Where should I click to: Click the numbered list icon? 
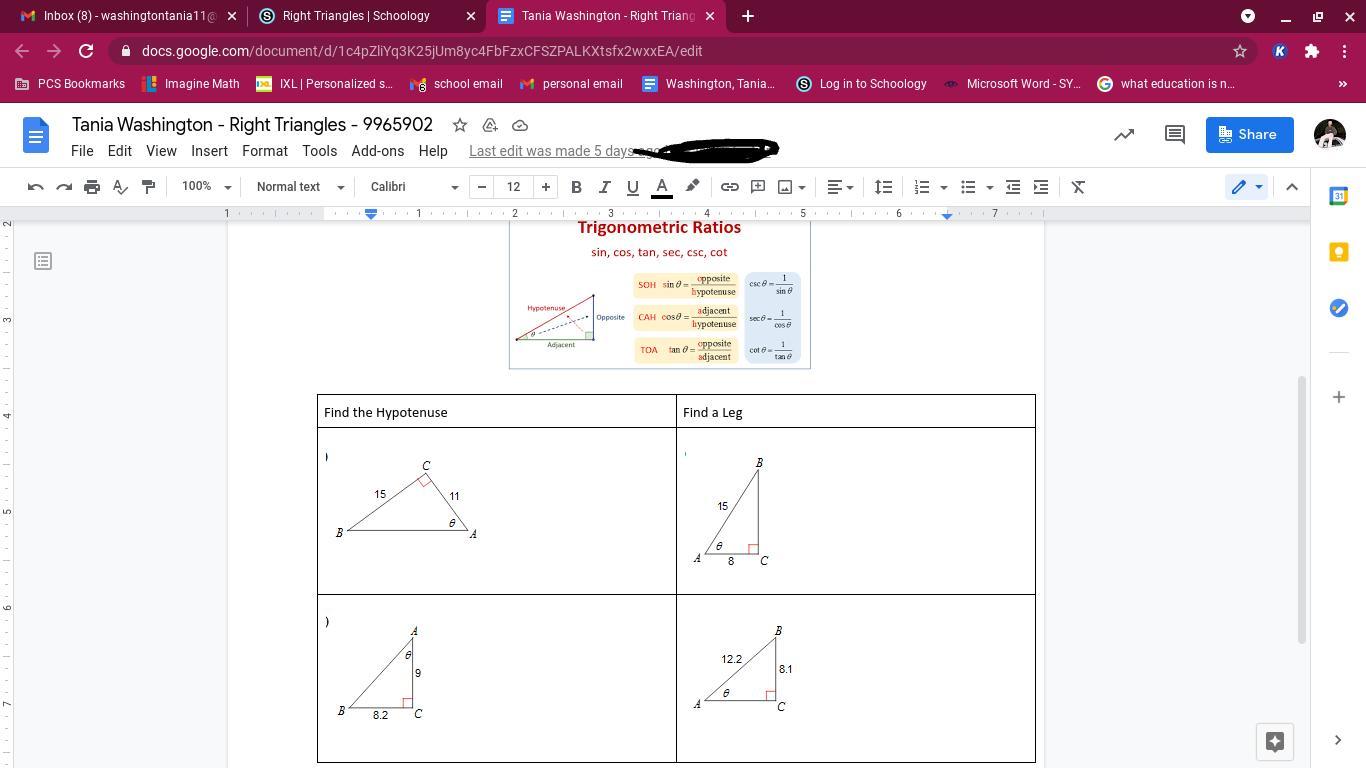pyautogui.click(x=922, y=187)
